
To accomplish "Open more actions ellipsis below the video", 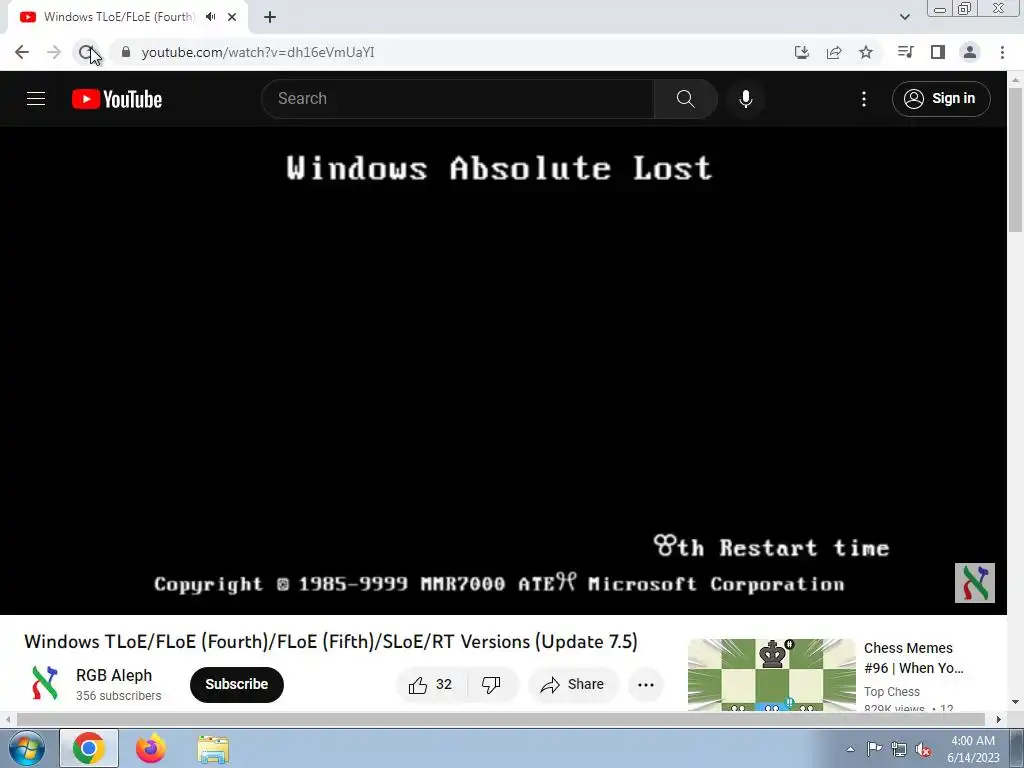I will (646, 684).
